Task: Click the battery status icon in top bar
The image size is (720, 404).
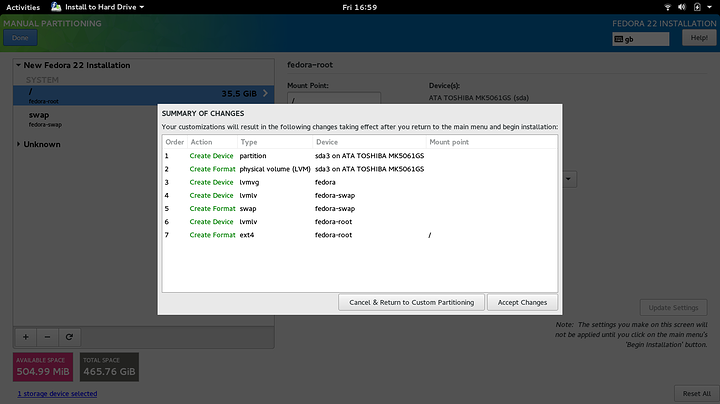Action: [697, 7]
